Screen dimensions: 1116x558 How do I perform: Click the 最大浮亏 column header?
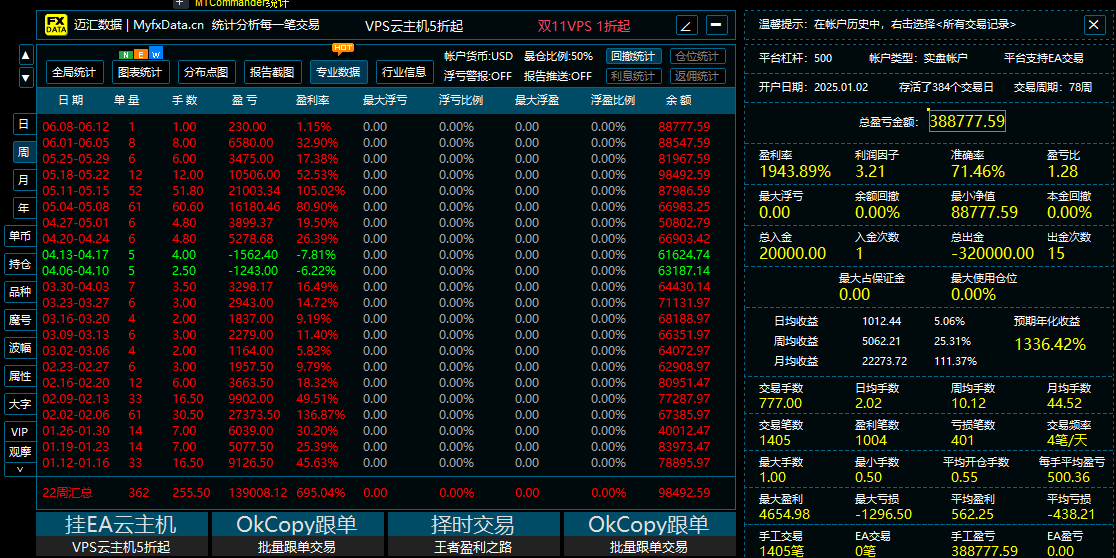[385, 100]
